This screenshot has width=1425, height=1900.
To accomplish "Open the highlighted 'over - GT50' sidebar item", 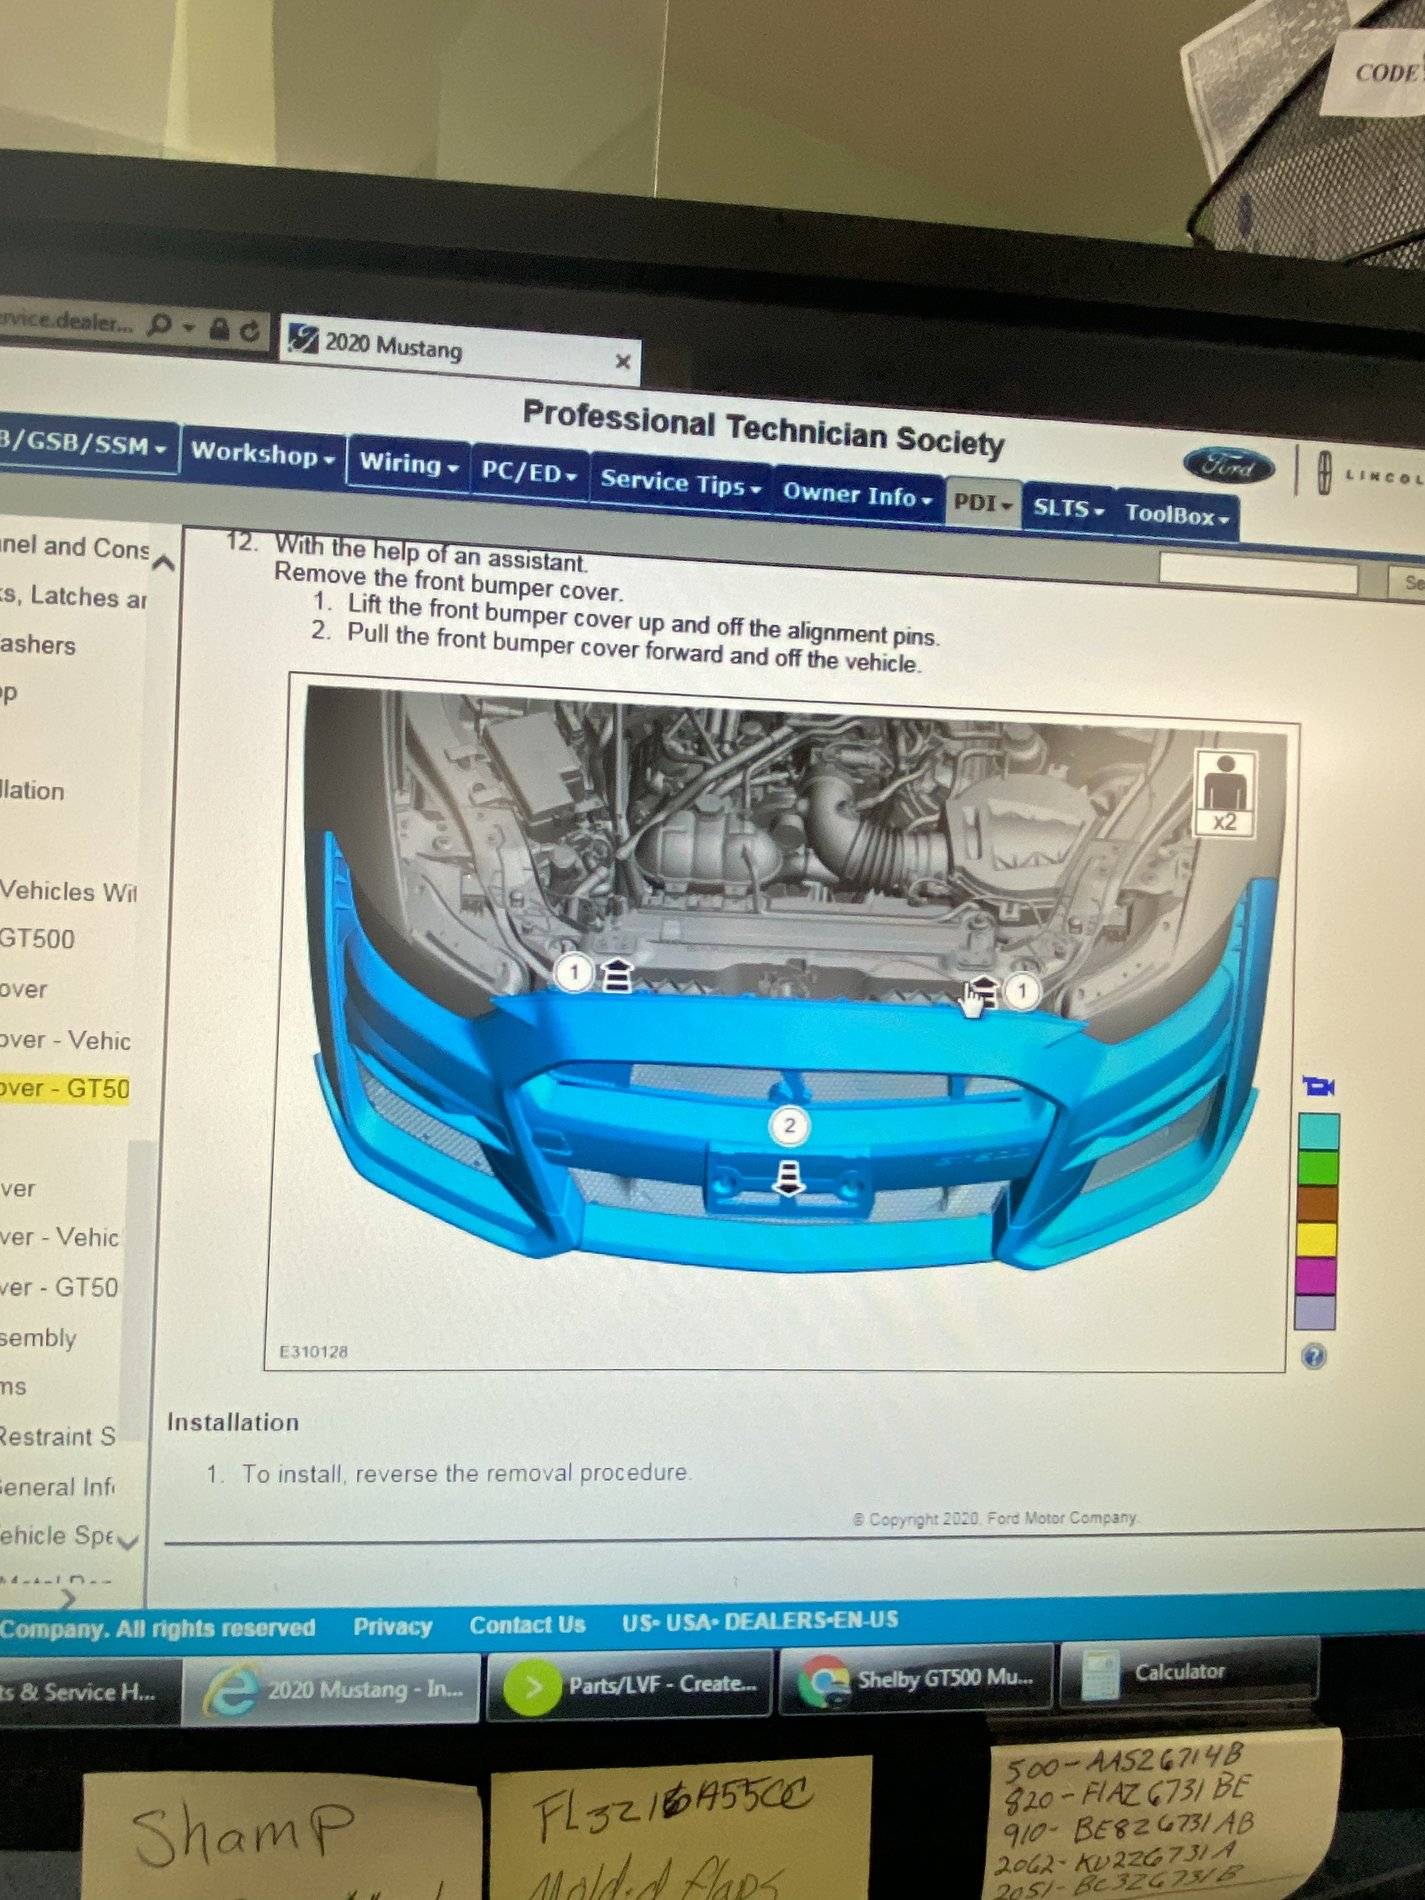I will [x=65, y=1088].
